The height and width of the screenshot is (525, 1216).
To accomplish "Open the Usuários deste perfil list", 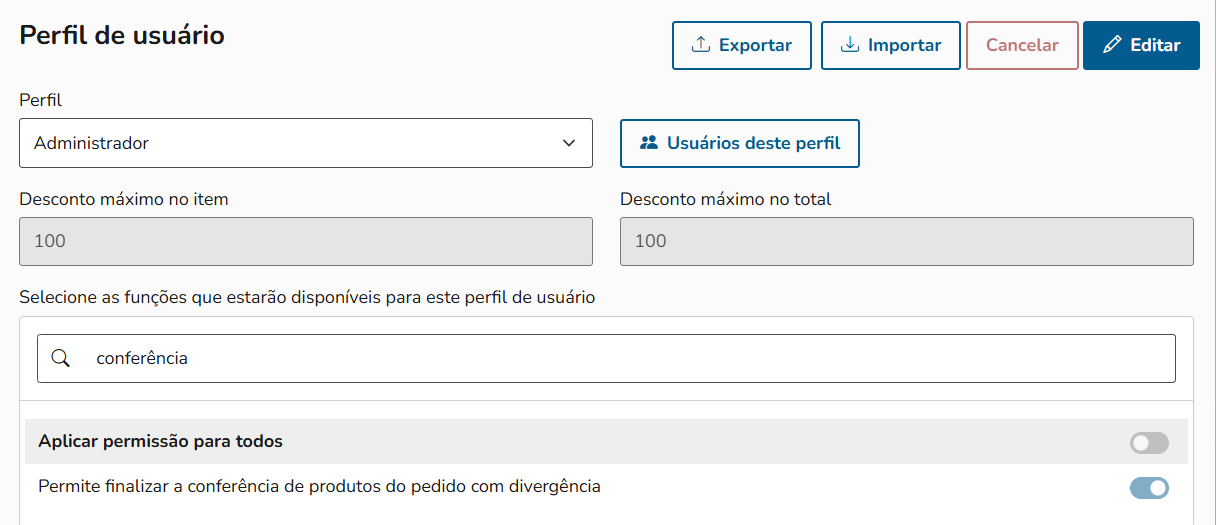I will pos(753,143).
